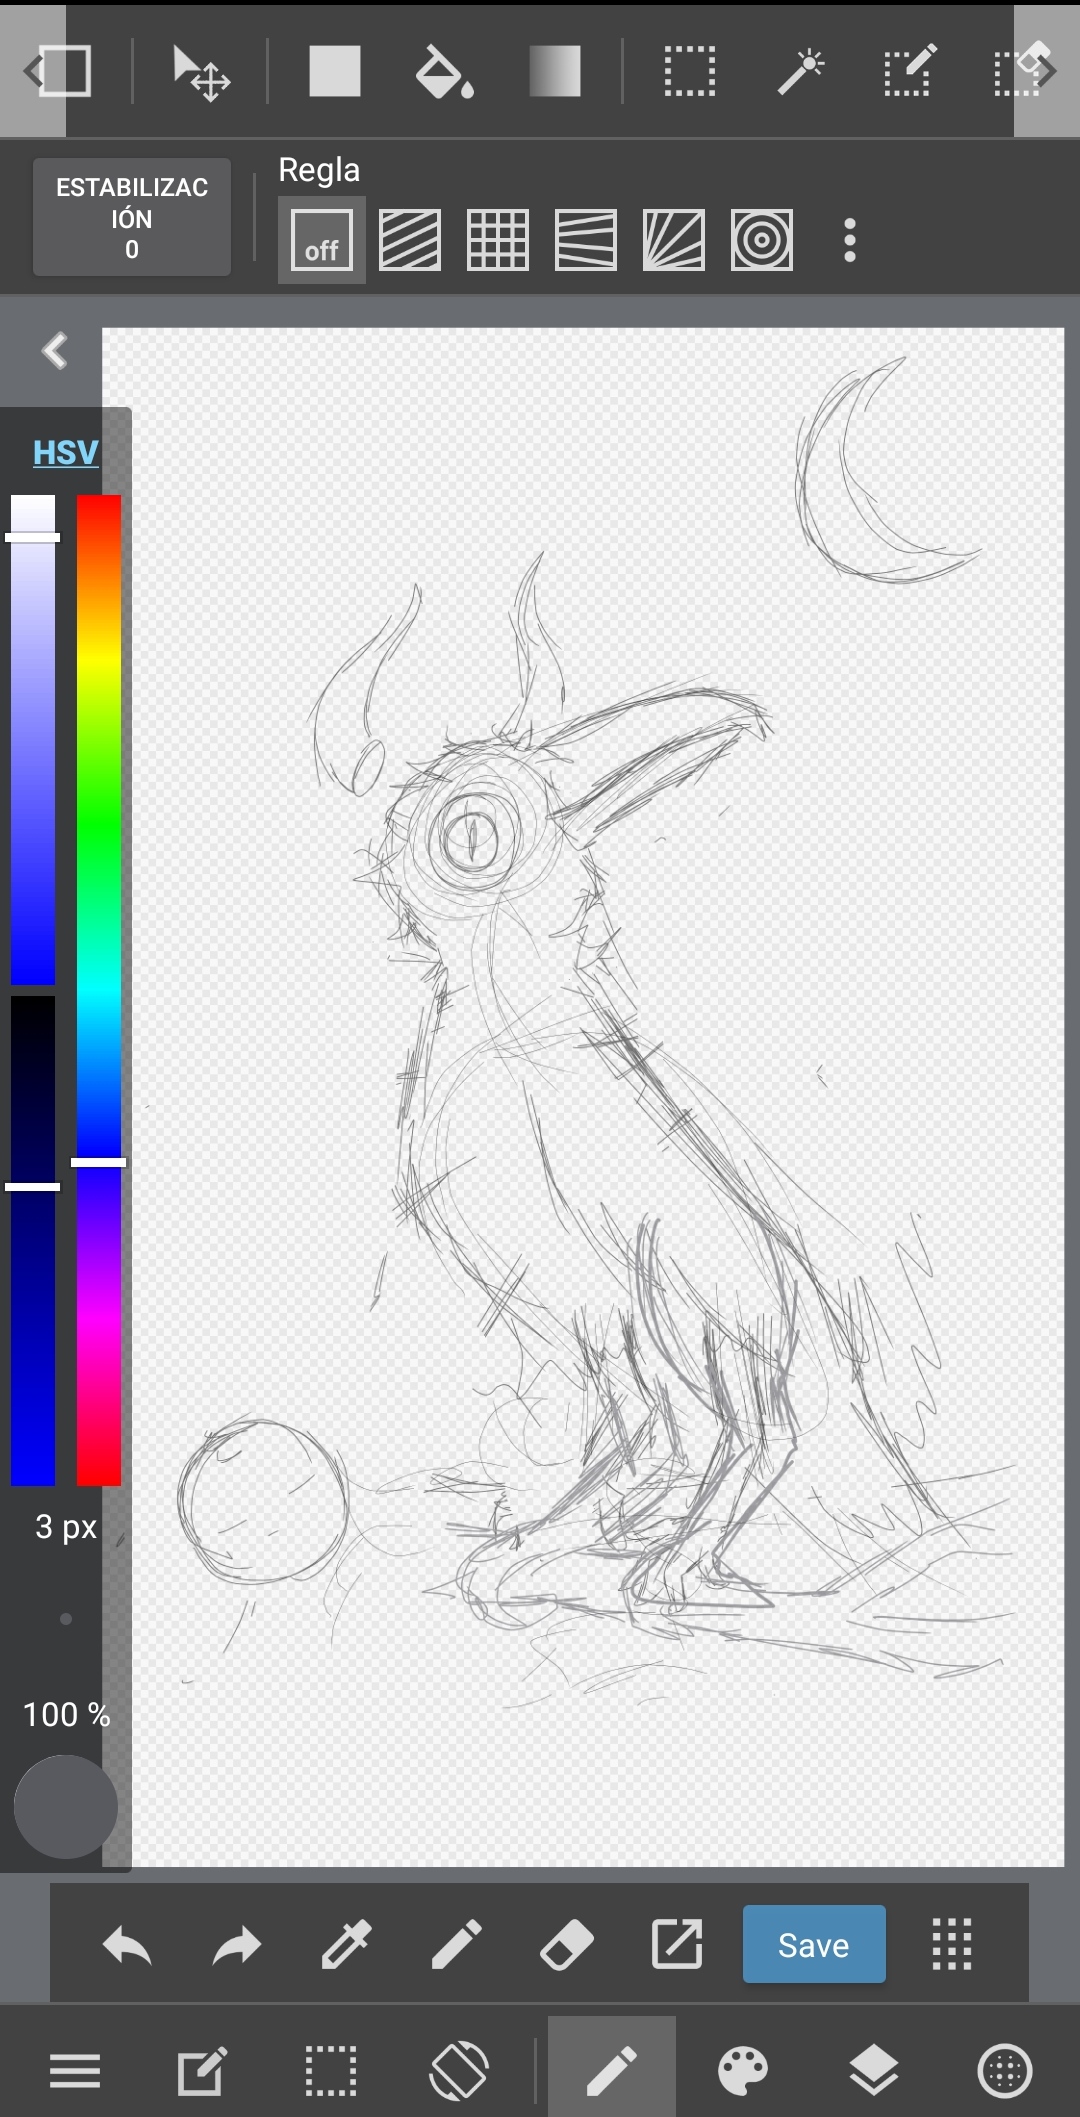Open the hamburger main menu
Viewport: 1080px width, 2117px height.
point(75,2071)
